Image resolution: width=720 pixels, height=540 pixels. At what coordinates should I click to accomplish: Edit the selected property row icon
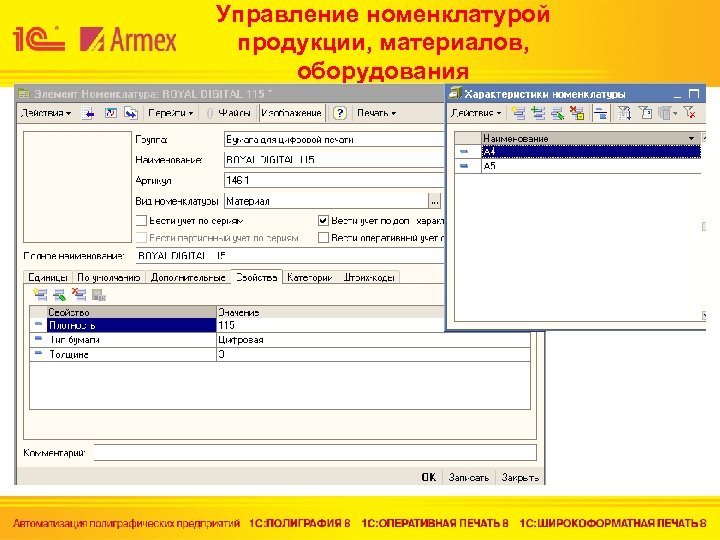pyautogui.click(x=60, y=295)
